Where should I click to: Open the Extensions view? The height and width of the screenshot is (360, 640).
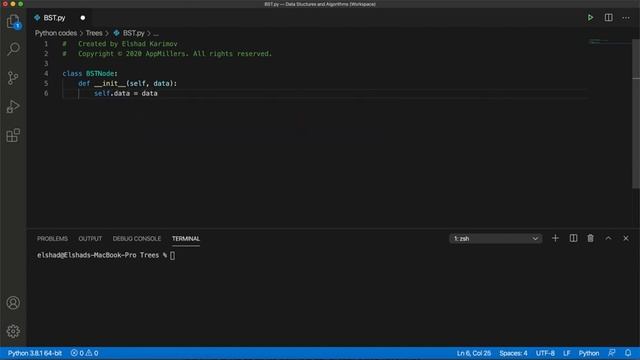click(13, 135)
